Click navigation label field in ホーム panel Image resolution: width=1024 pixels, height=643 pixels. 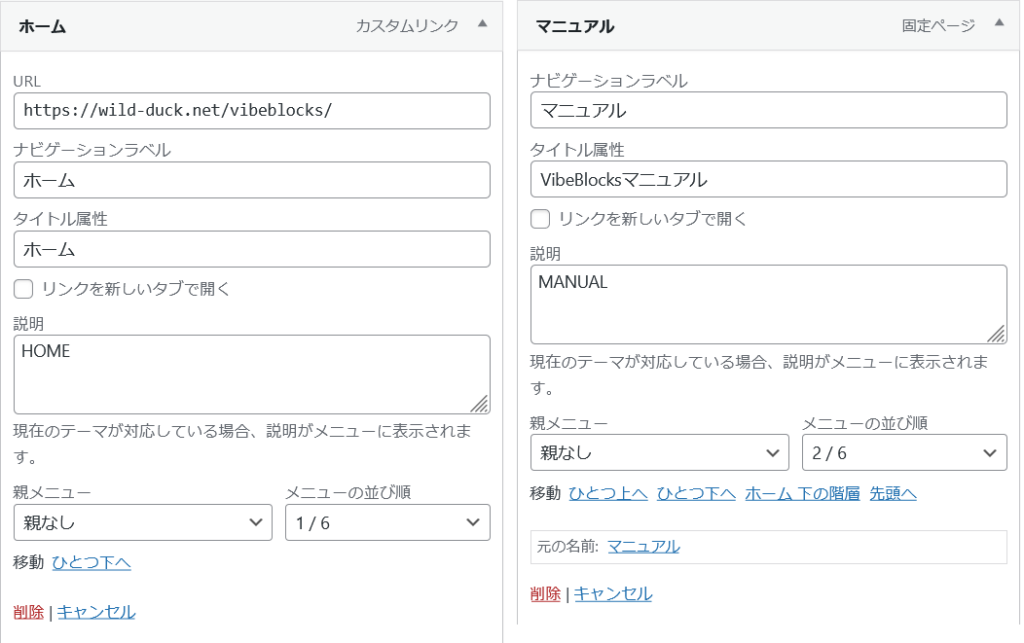click(x=251, y=181)
